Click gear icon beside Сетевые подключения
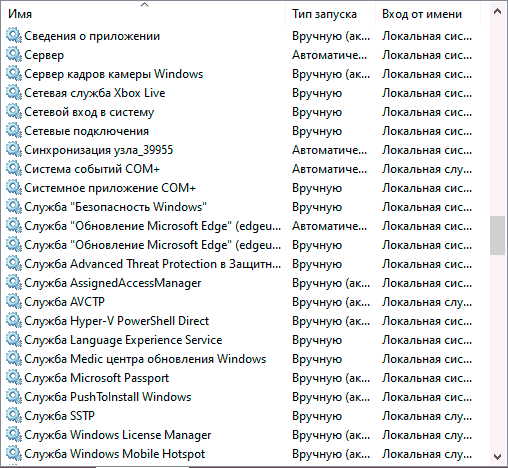Viewport: 508px width, 468px height. click(x=14, y=131)
